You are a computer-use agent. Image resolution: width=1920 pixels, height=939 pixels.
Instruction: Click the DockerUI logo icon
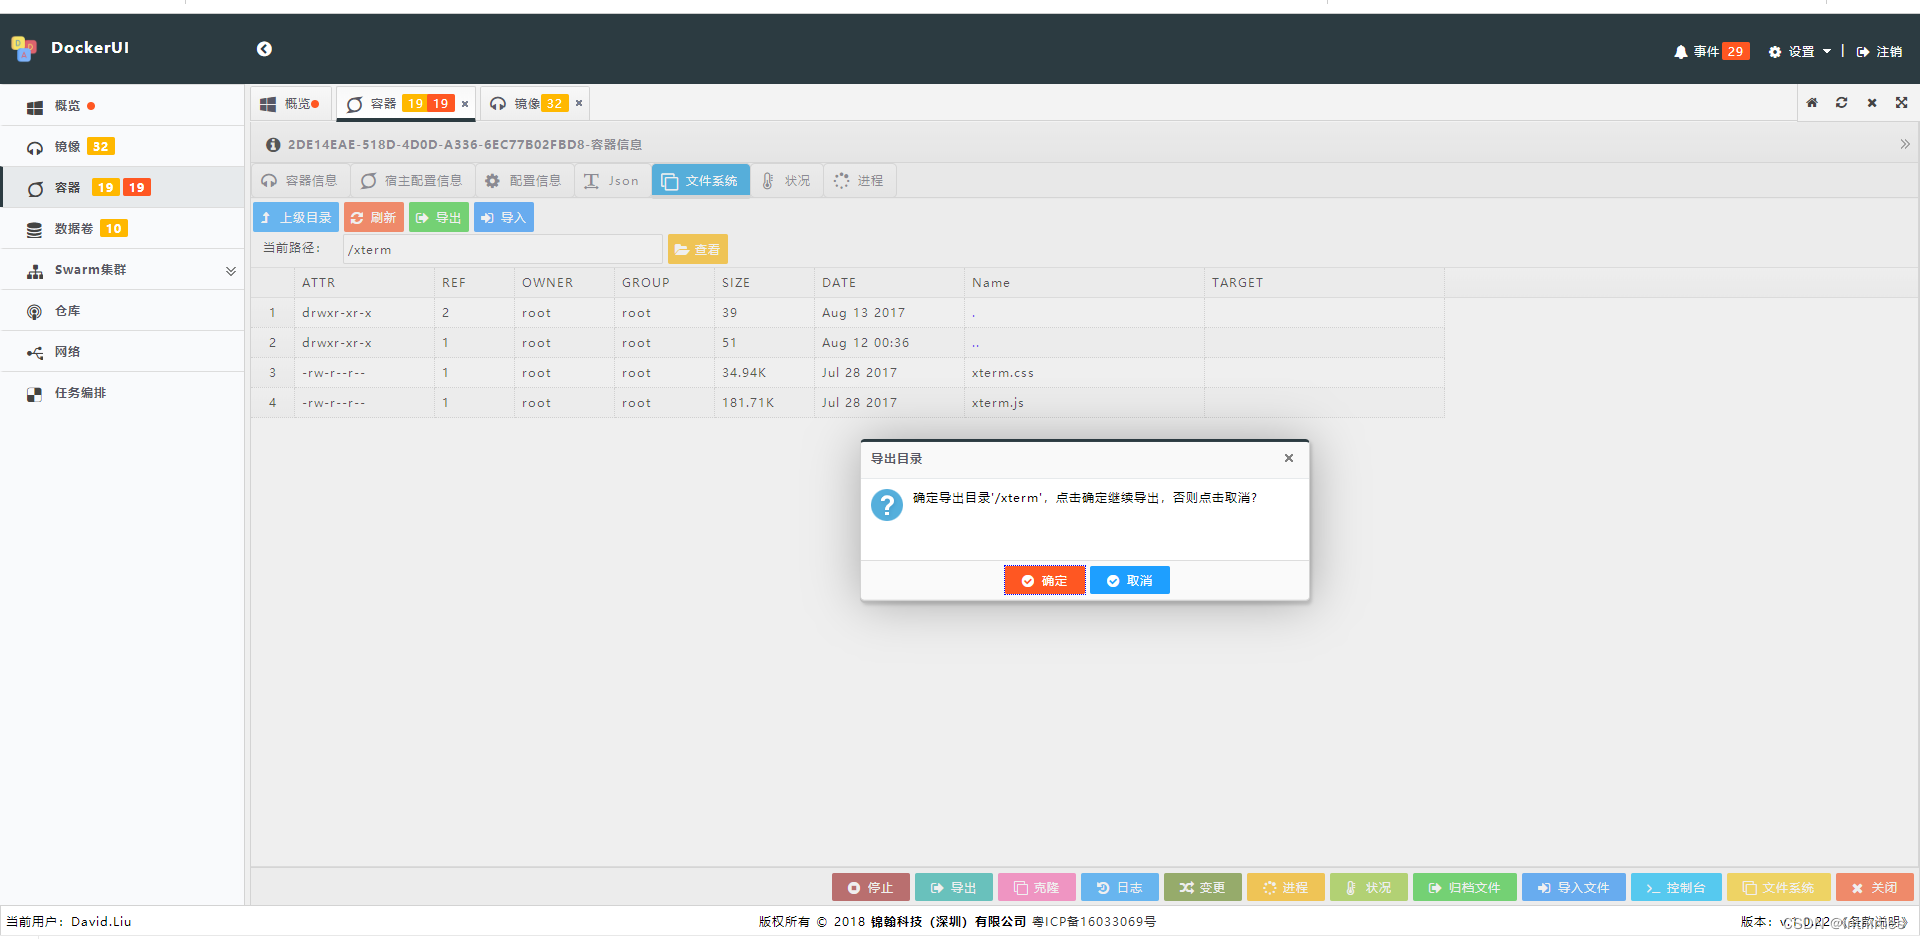(x=24, y=48)
